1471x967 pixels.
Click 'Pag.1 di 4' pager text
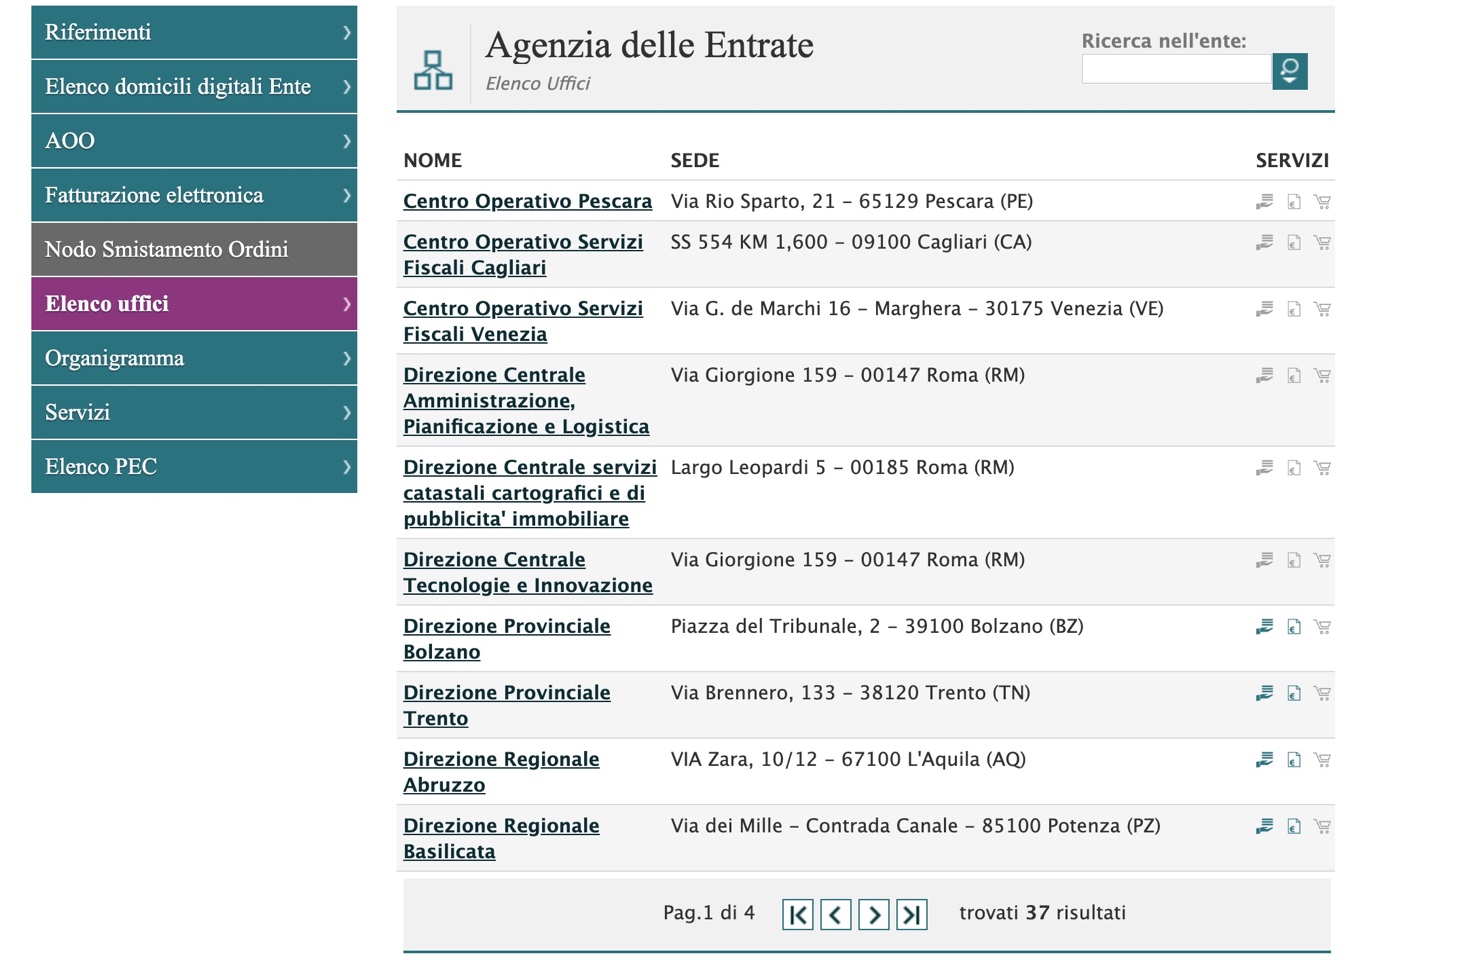click(709, 913)
